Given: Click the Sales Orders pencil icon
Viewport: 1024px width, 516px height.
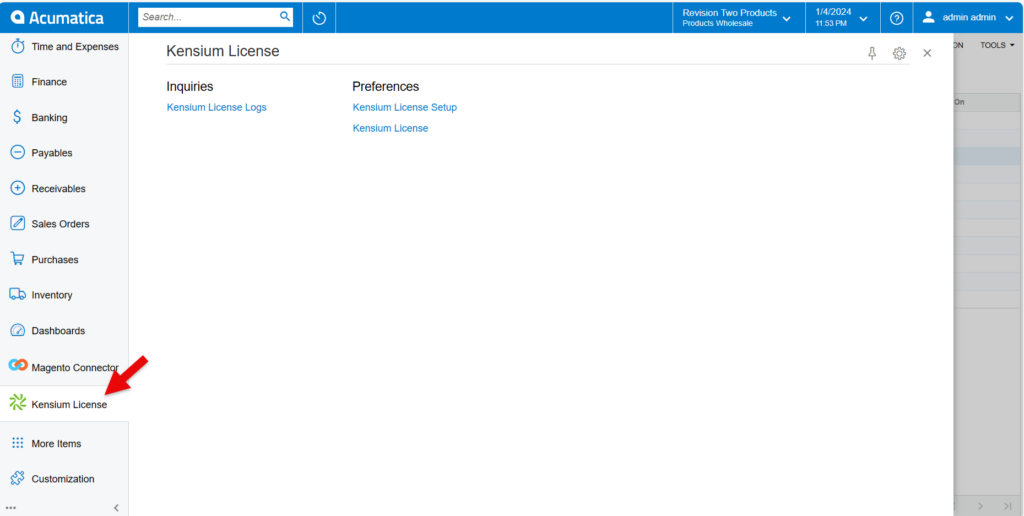Looking at the screenshot, I should pos(18,223).
